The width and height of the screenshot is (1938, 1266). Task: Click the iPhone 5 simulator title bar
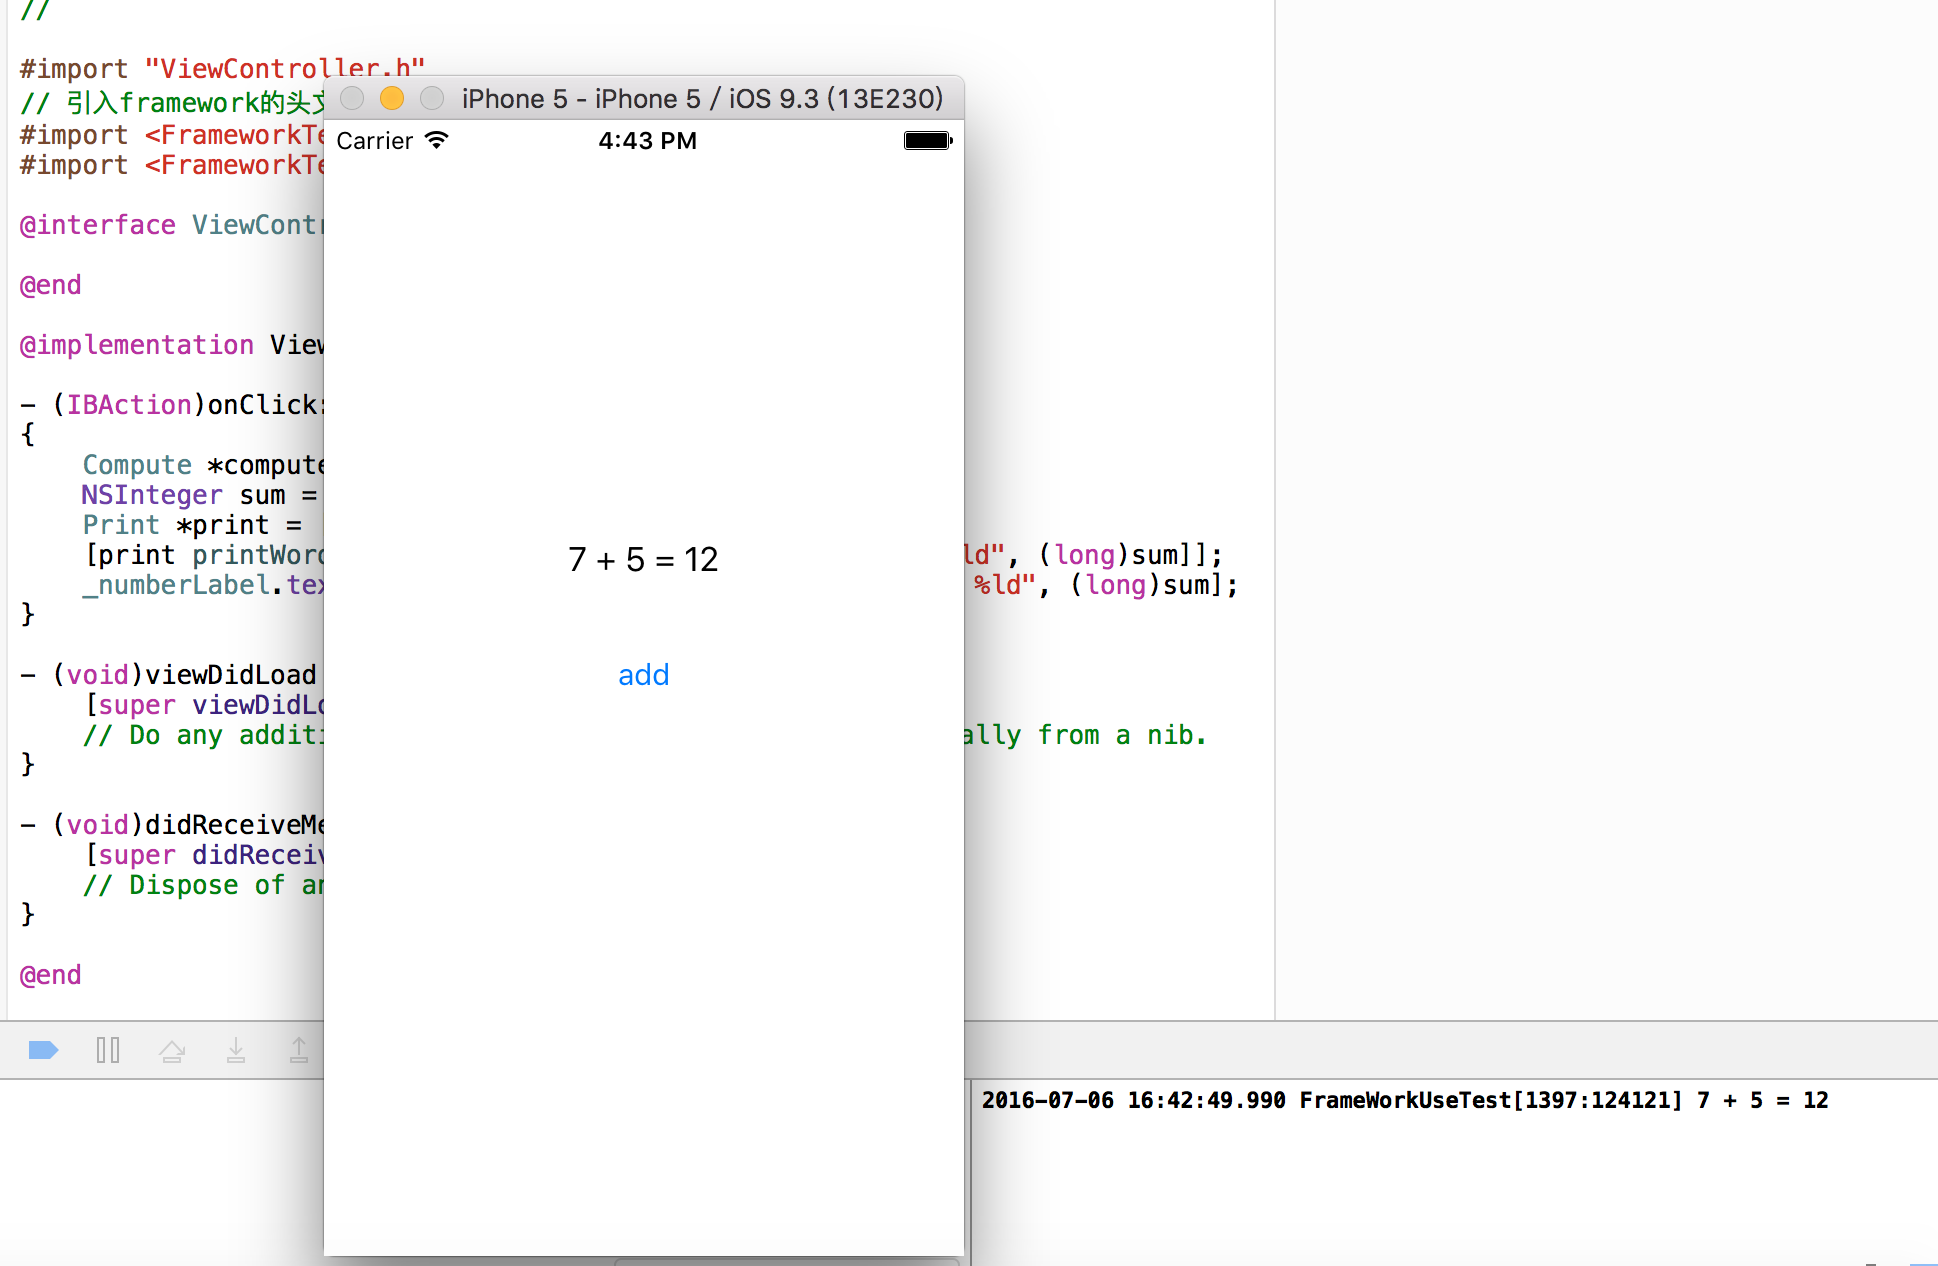click(702, 98)
